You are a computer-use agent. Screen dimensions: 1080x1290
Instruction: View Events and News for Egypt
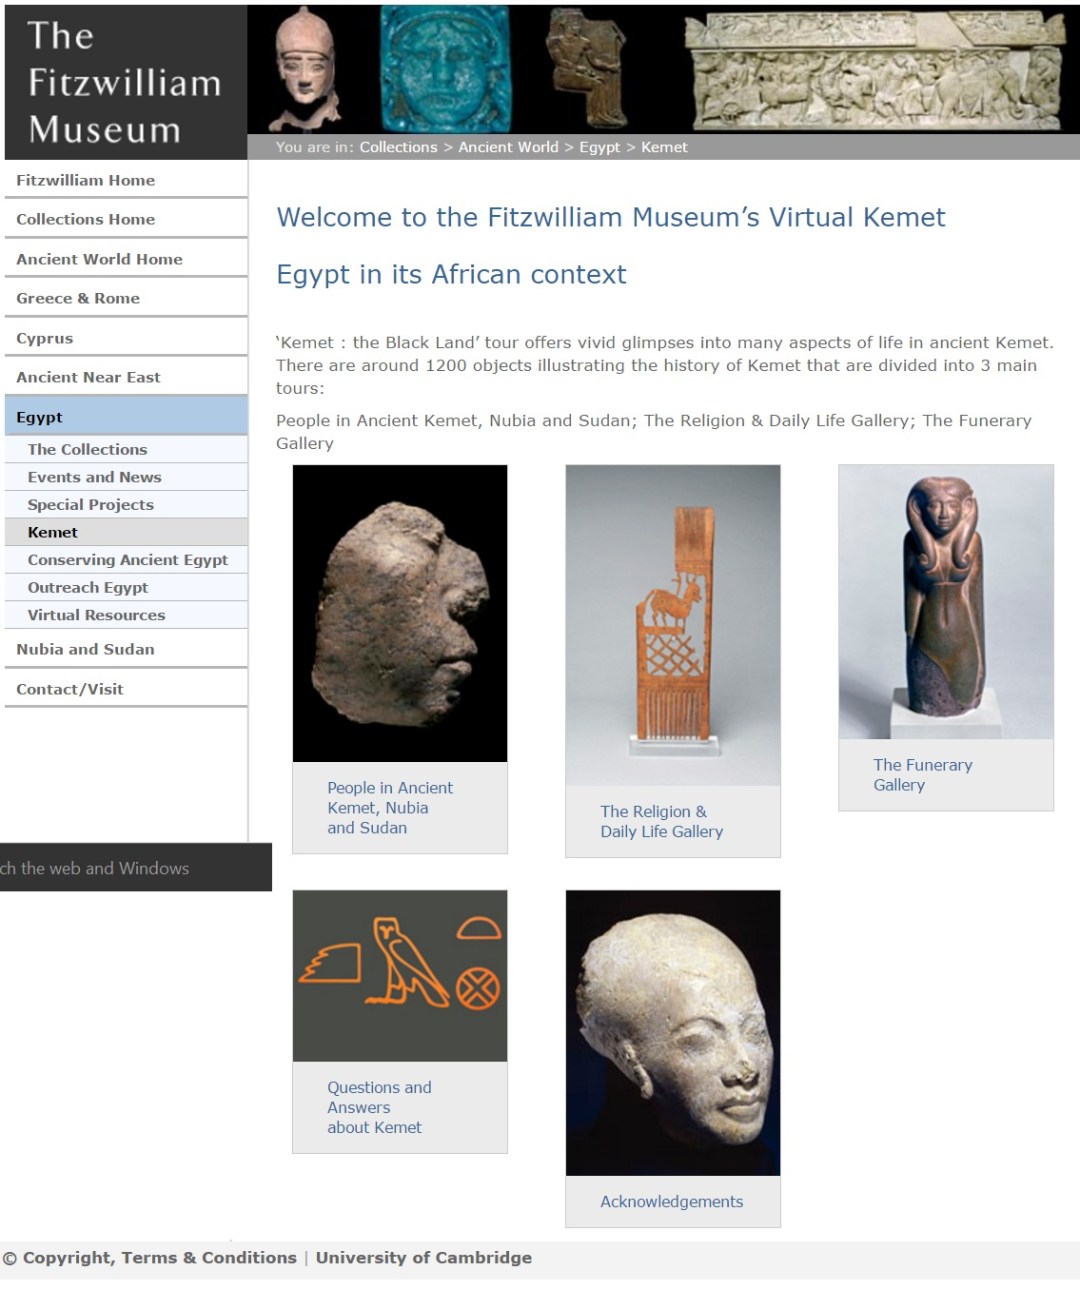pos(94,477)
